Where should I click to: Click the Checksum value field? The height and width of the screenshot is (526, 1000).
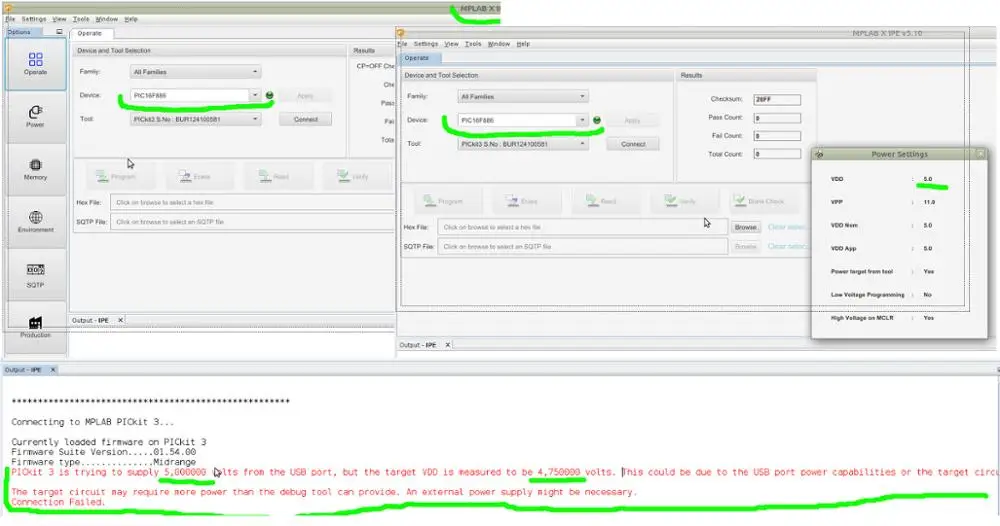coord(777,99)
